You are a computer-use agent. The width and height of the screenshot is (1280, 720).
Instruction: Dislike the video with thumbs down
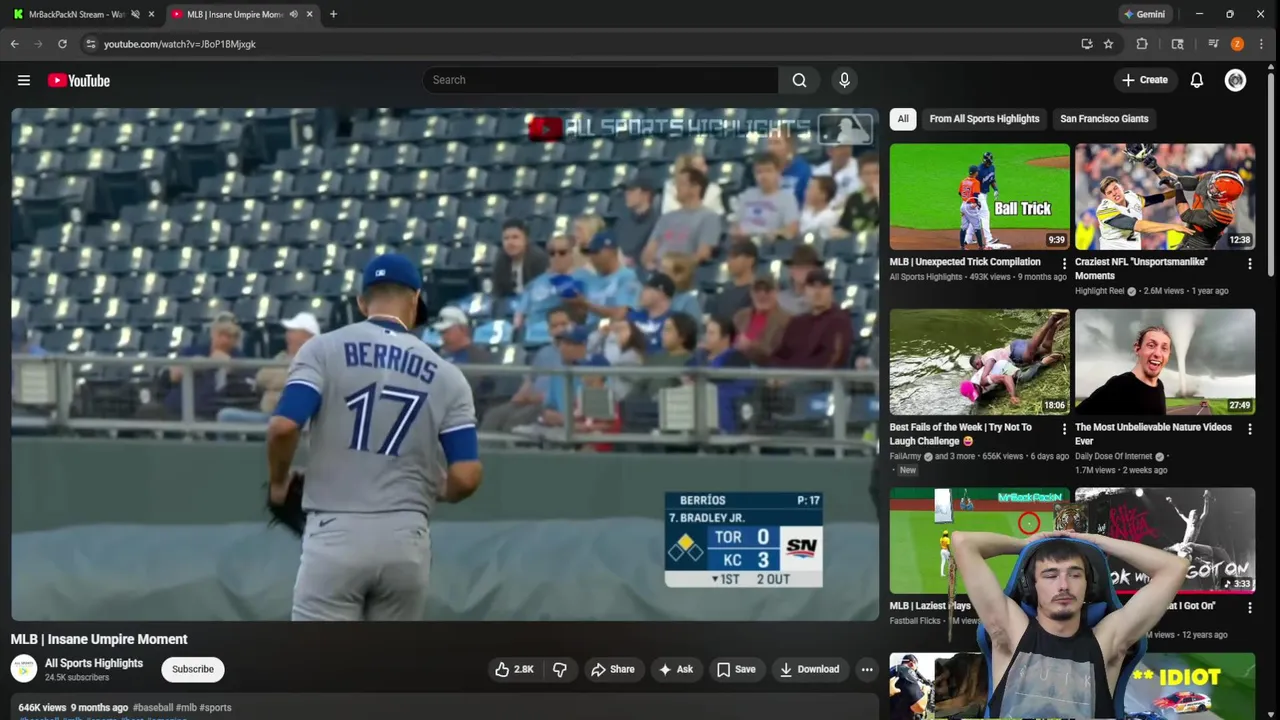[560, 669]
